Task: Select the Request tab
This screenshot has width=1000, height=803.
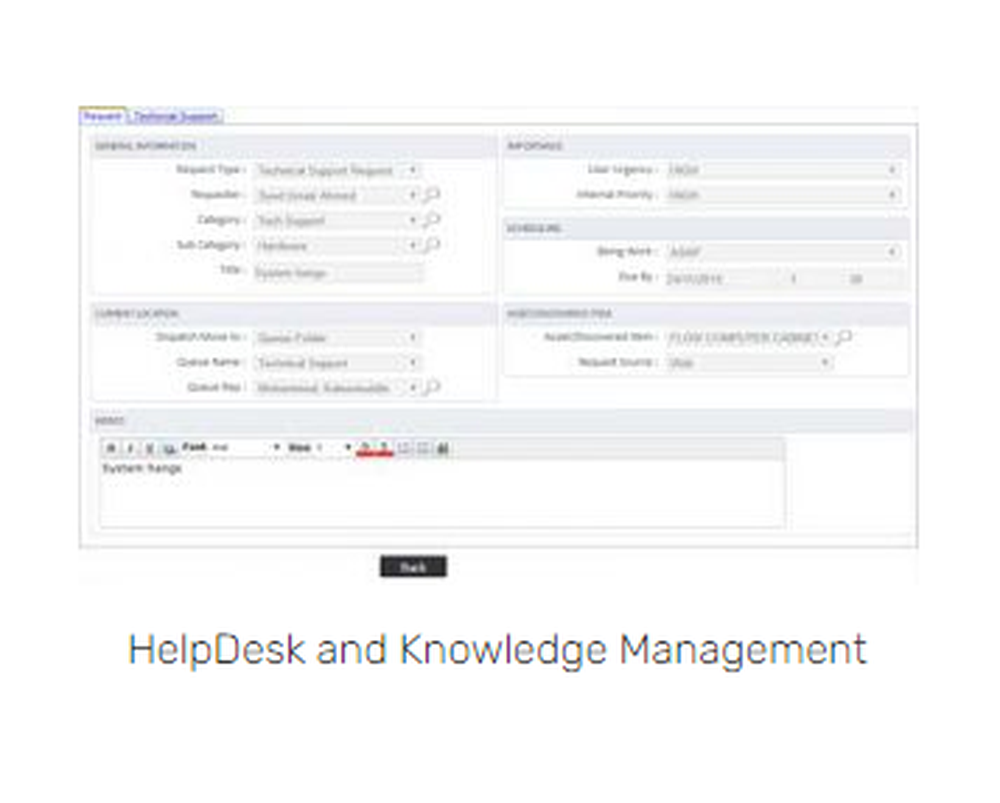Action: 104,116
